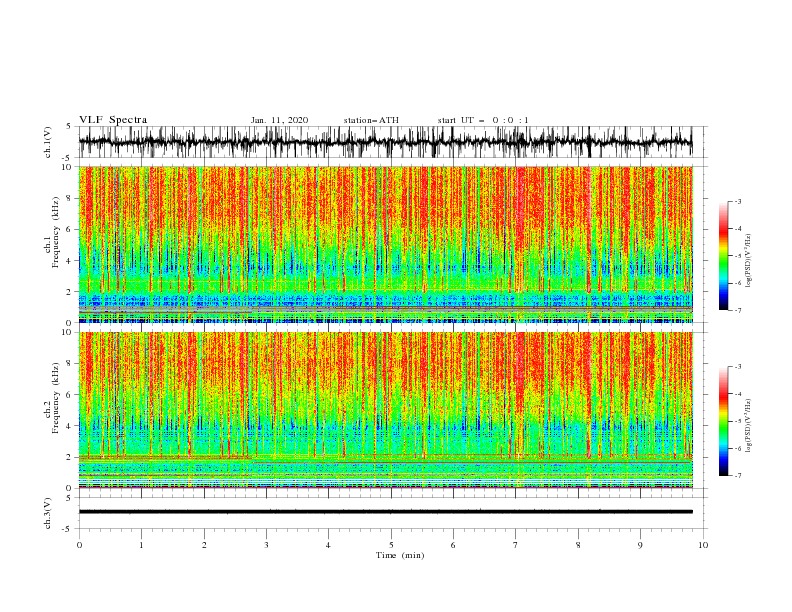Click the "2" kHz tick of ch.1 frequency axis

69,292
